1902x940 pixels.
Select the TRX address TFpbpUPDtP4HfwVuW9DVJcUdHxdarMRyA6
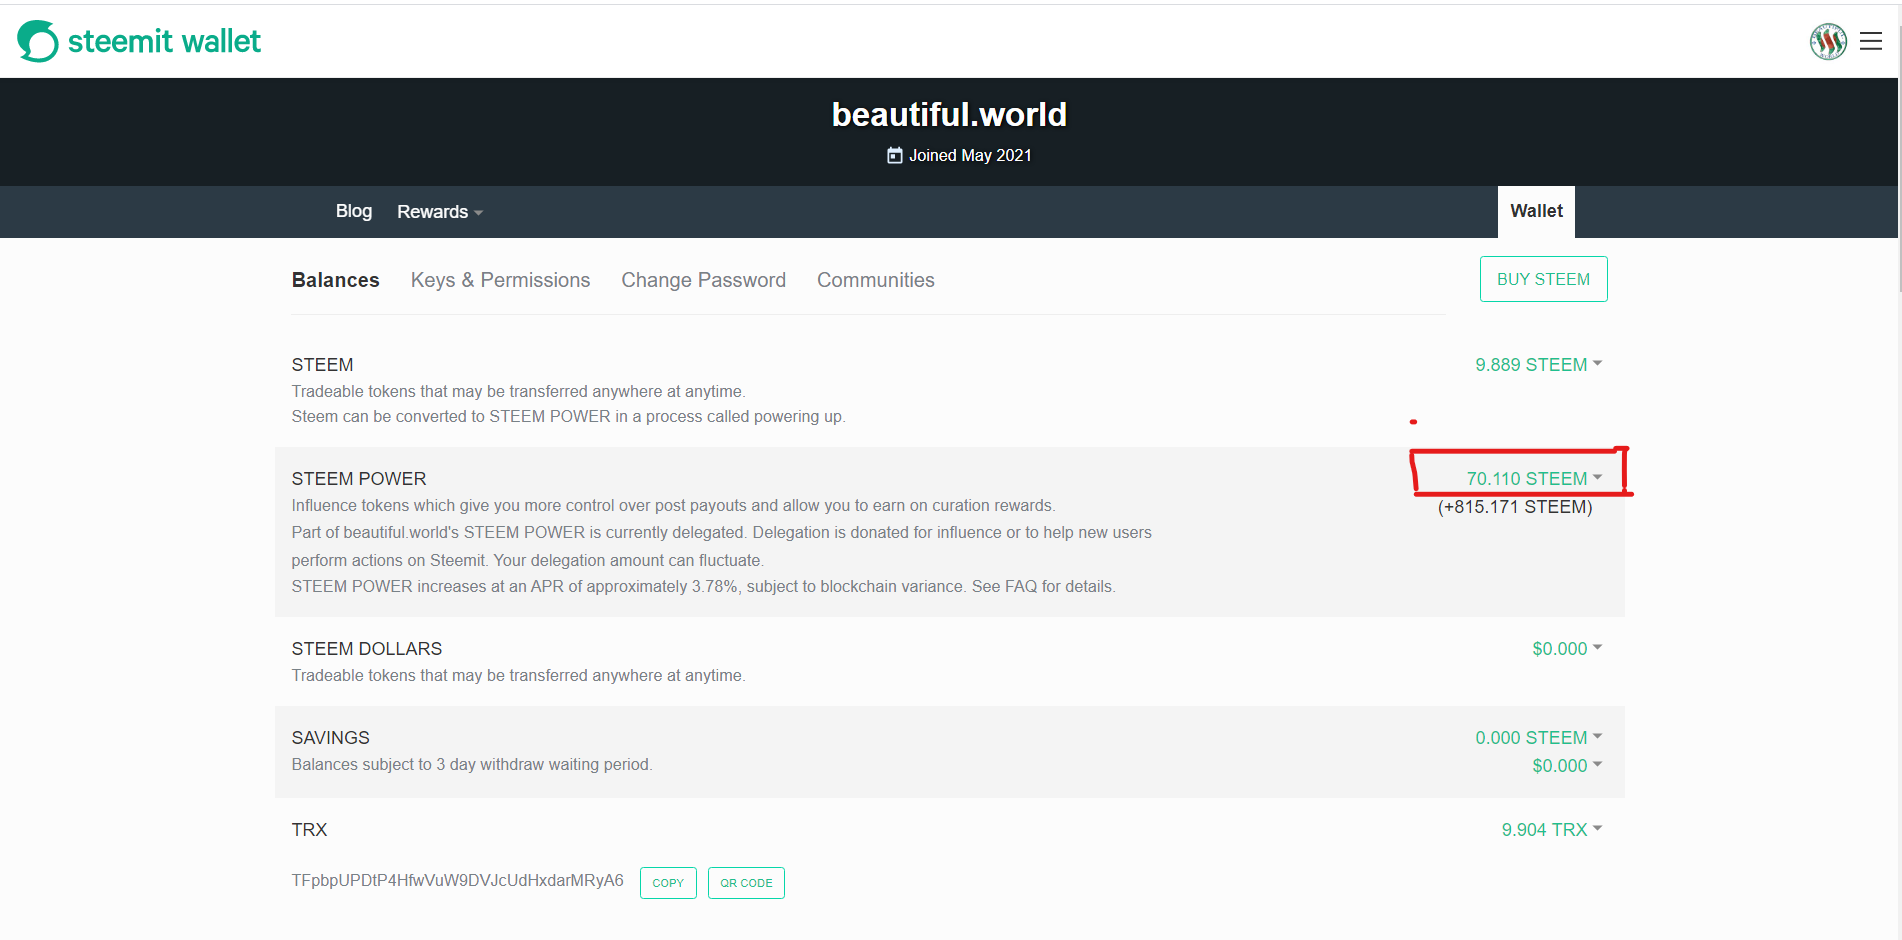pyautogui.click(x=457, y=881)
